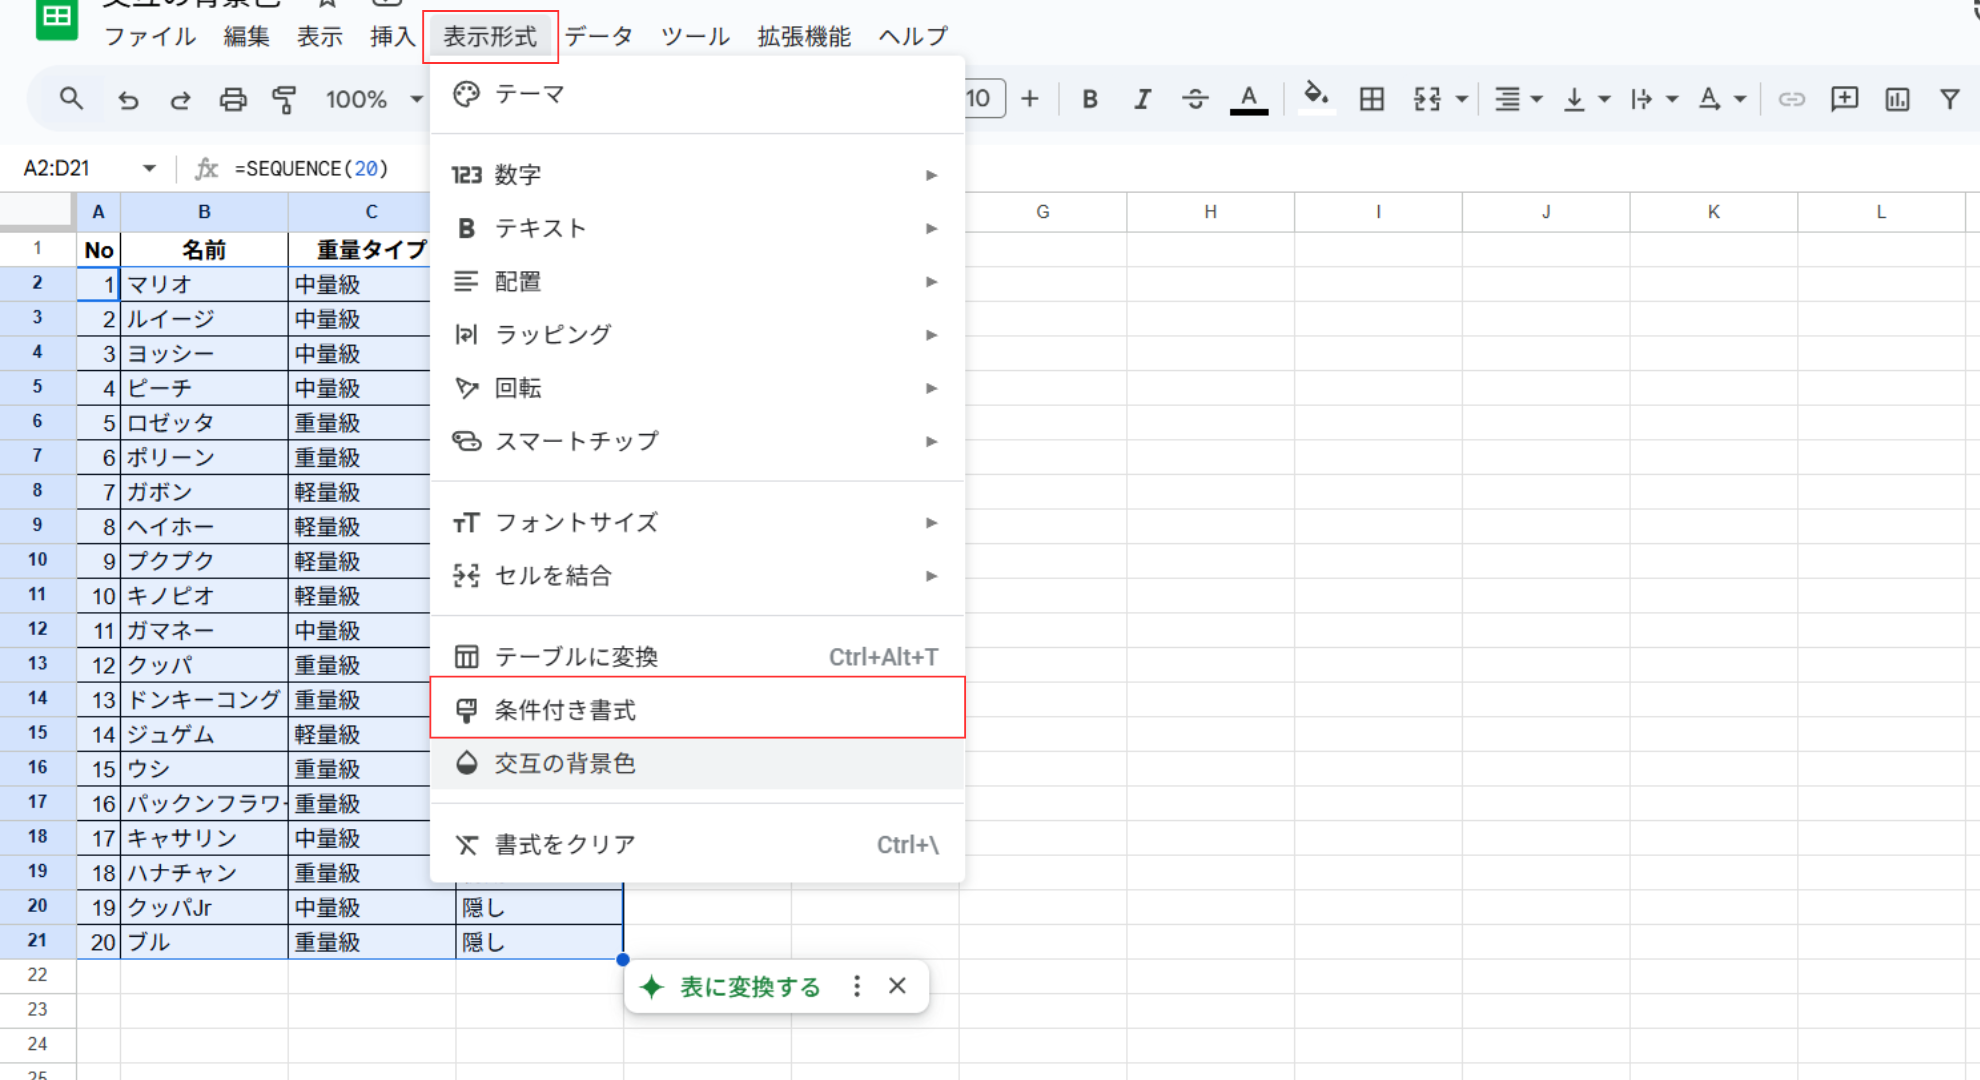
Task: Select column G header
Action: pyautogui.click(x=1043, y=212)
